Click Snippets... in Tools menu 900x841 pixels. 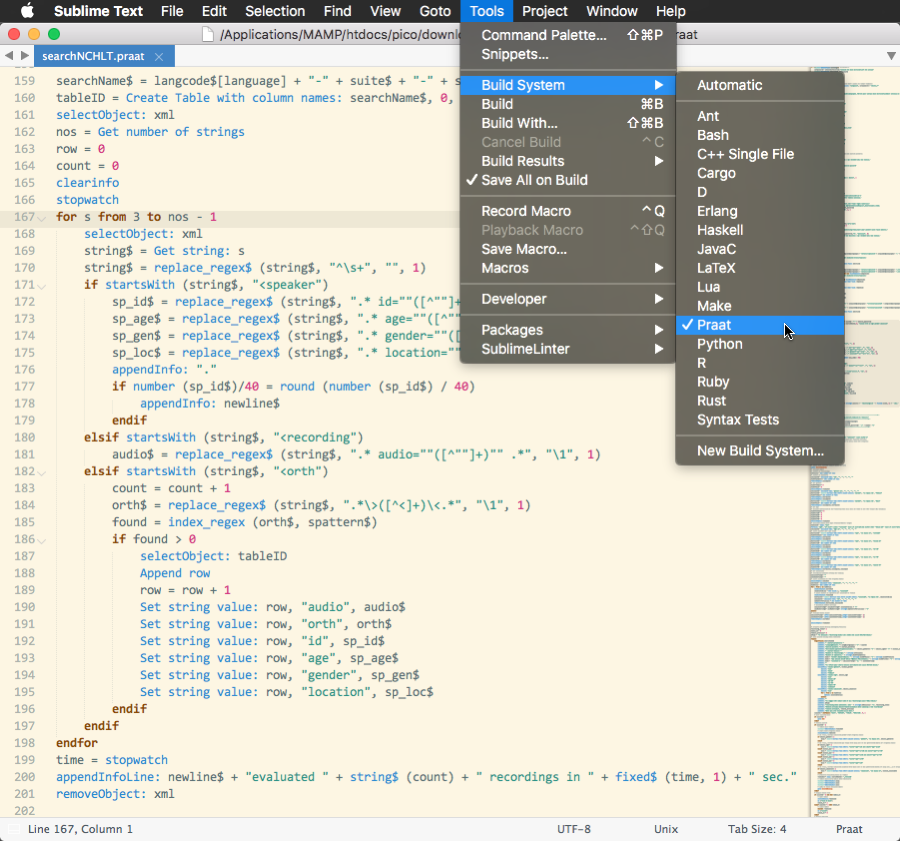(x=568, y=54)
